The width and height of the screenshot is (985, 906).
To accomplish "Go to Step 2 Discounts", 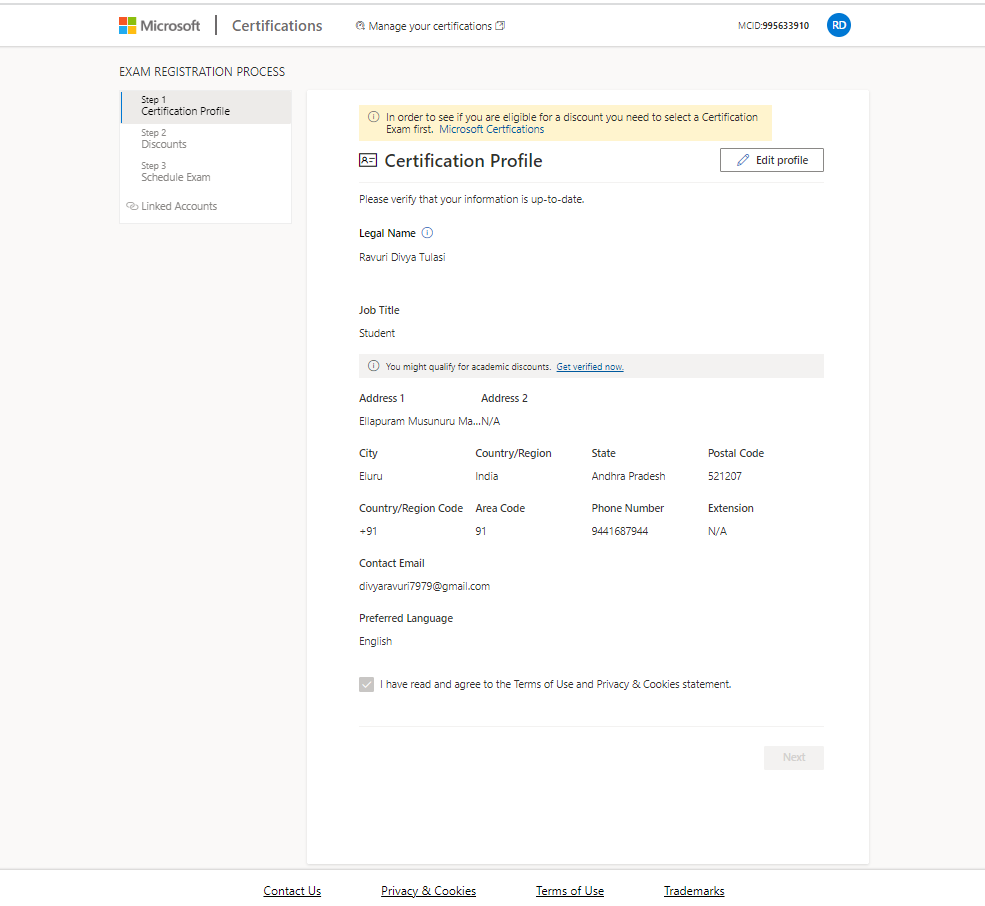I will [206, 139].
